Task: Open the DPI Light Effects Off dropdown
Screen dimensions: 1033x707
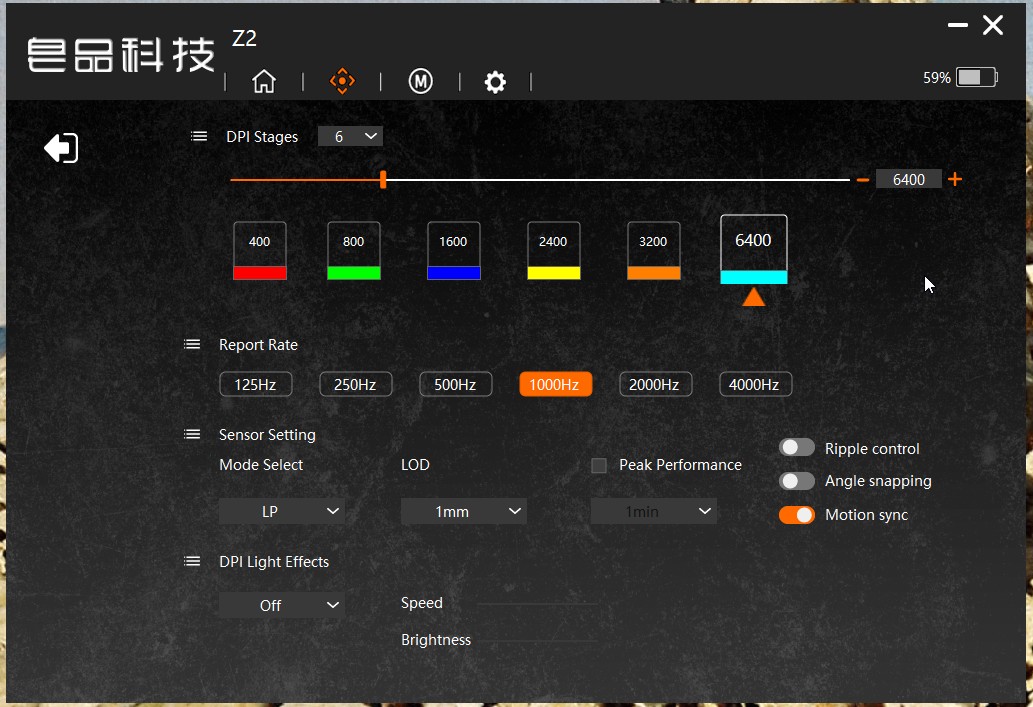Action: (282, 604)
